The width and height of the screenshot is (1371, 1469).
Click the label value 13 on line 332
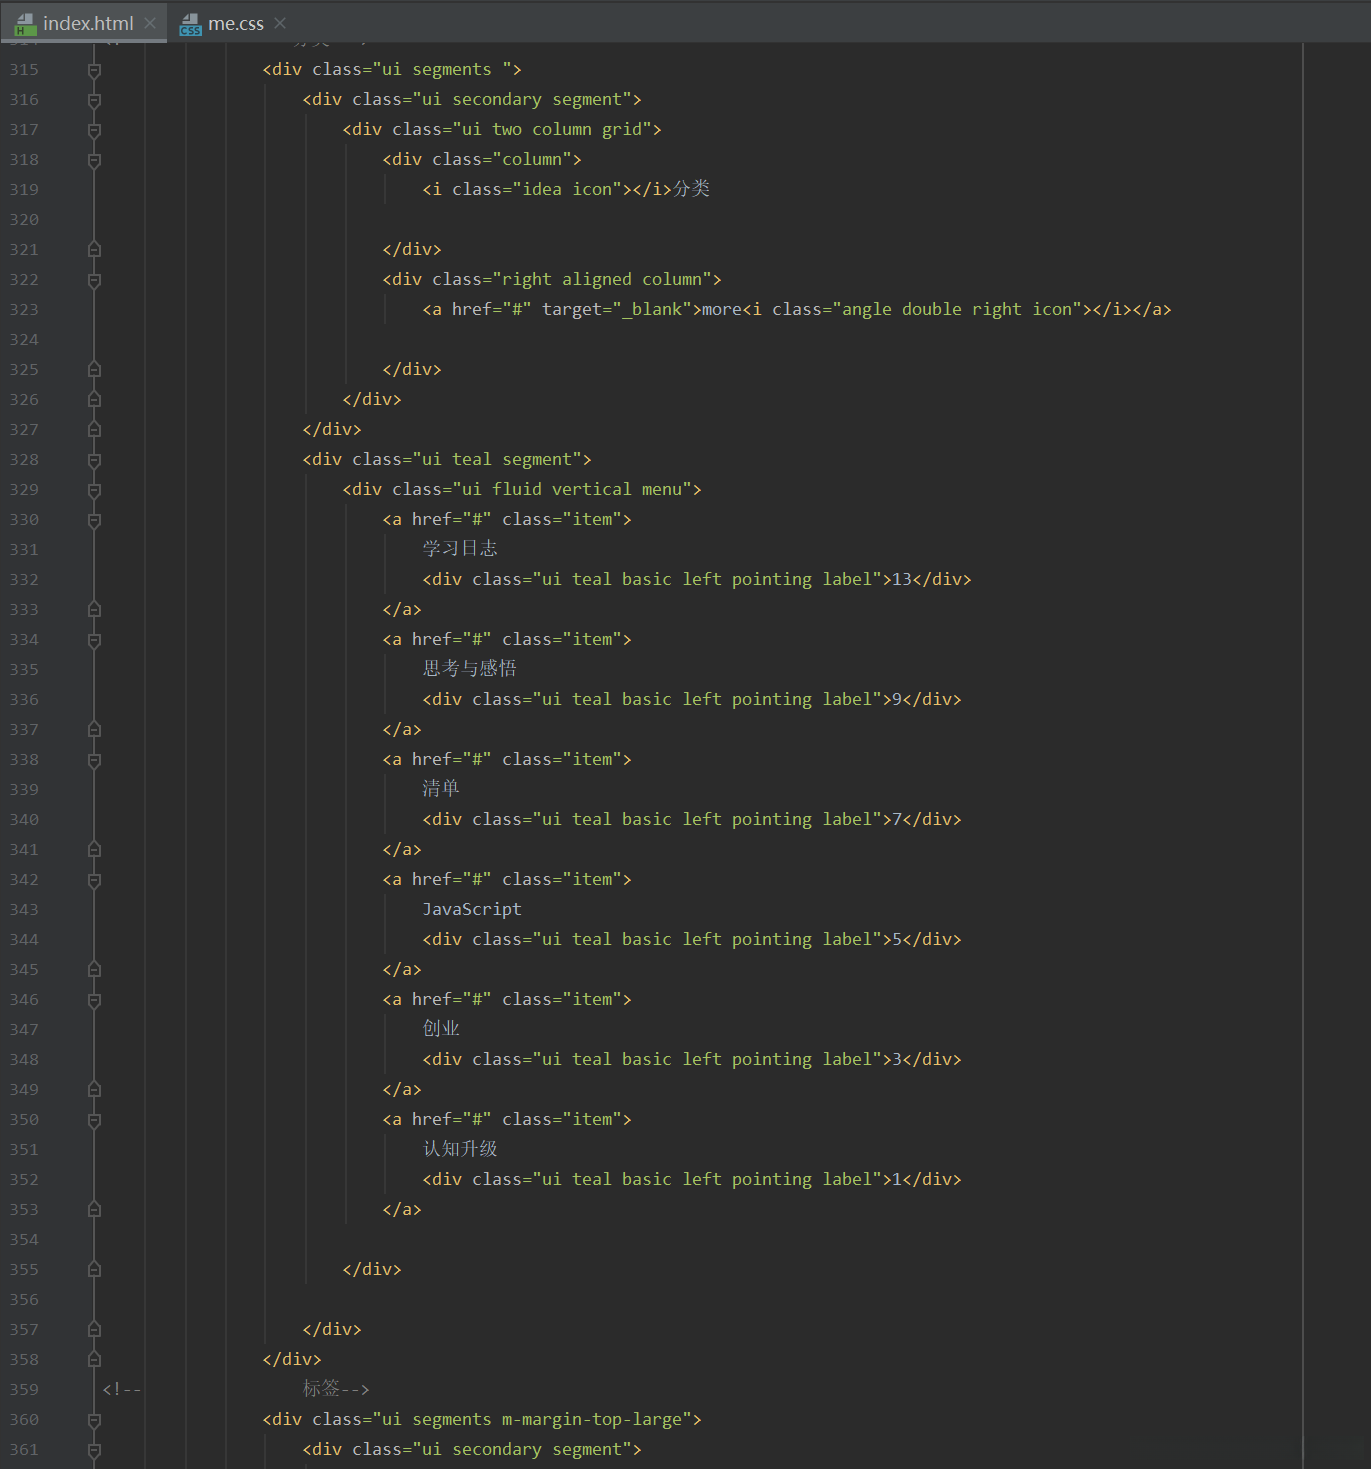click(x=902, y=579)
